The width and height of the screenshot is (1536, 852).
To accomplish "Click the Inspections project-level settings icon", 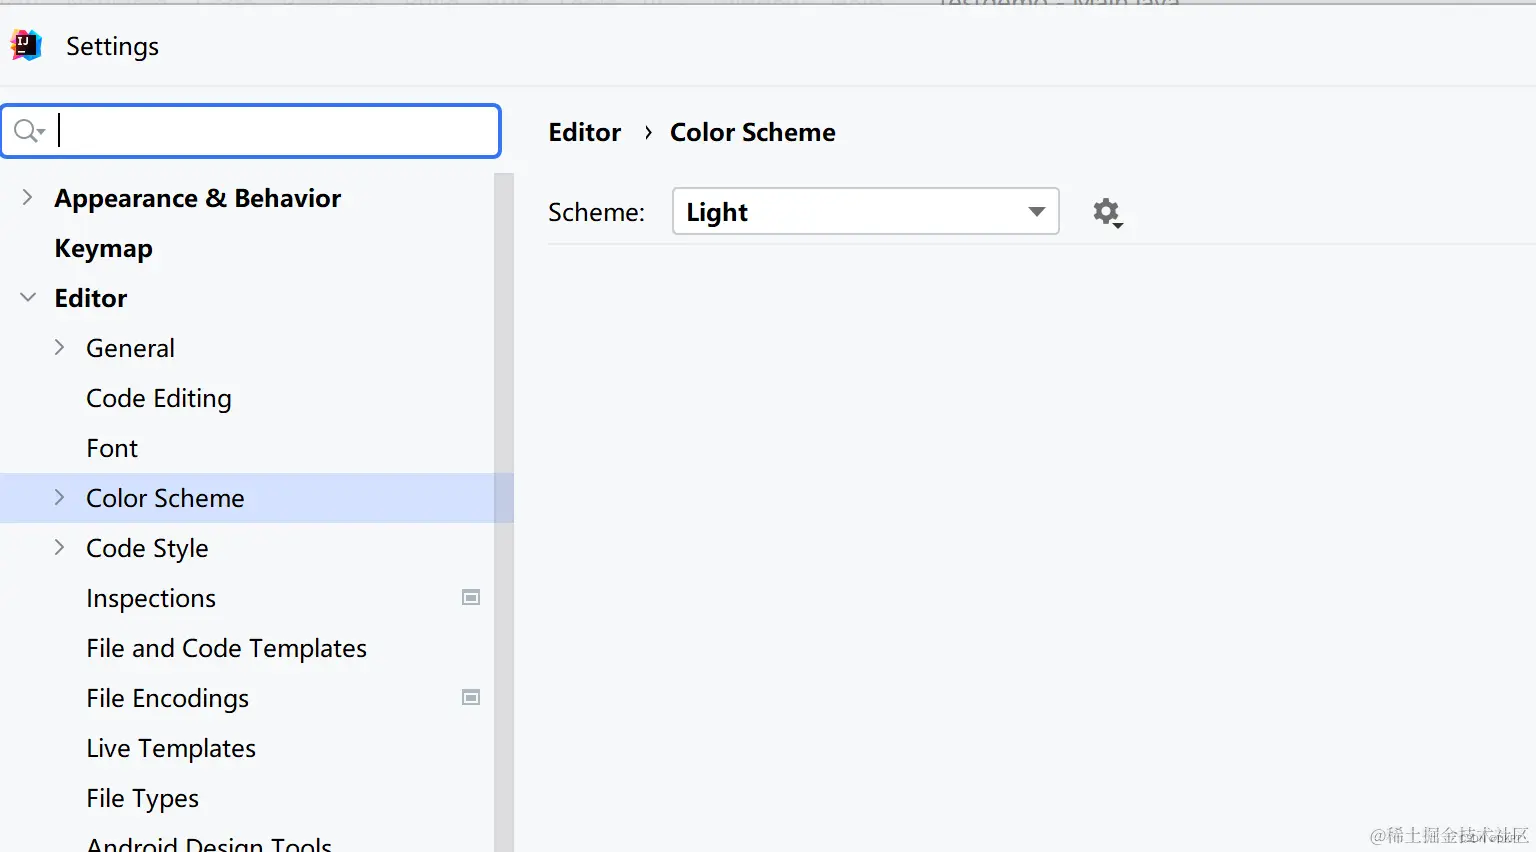I will [x=471, y=598].
